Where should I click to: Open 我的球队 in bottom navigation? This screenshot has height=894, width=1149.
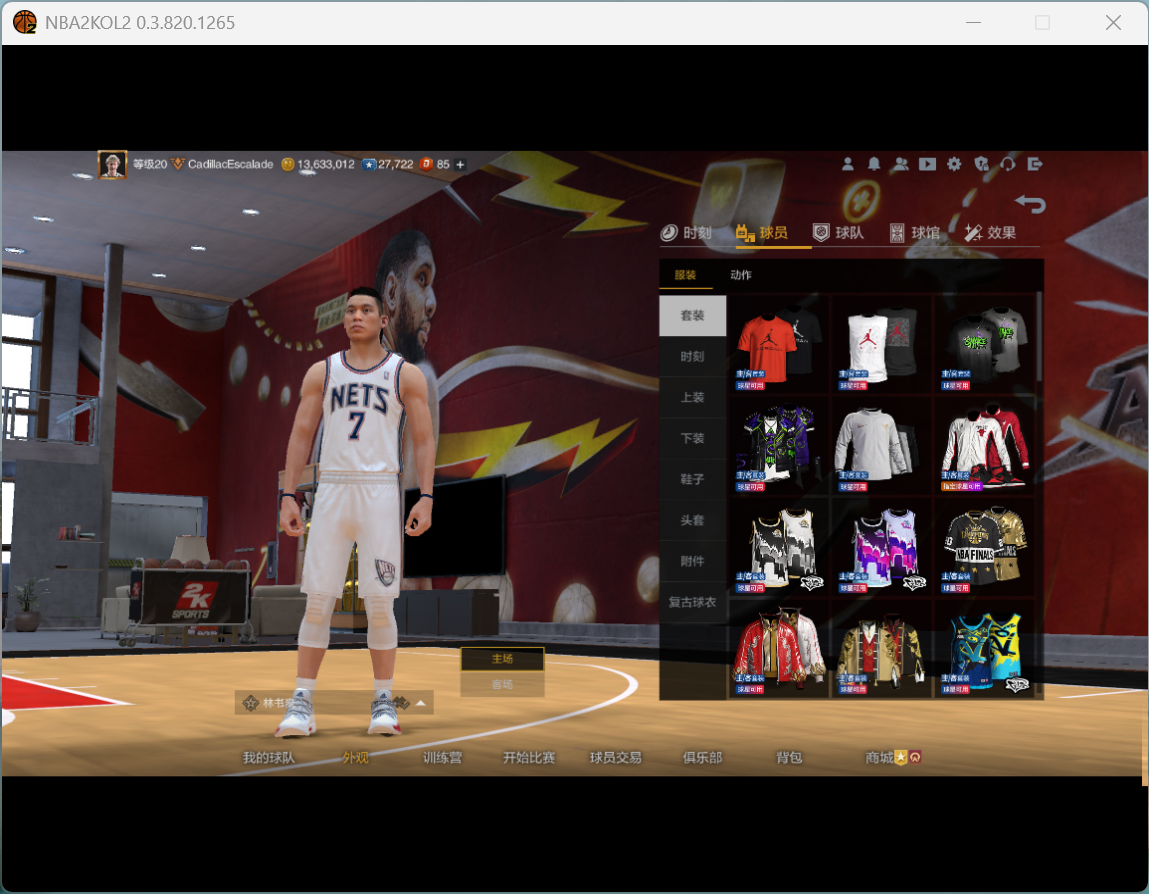click(x=269, y=758)
